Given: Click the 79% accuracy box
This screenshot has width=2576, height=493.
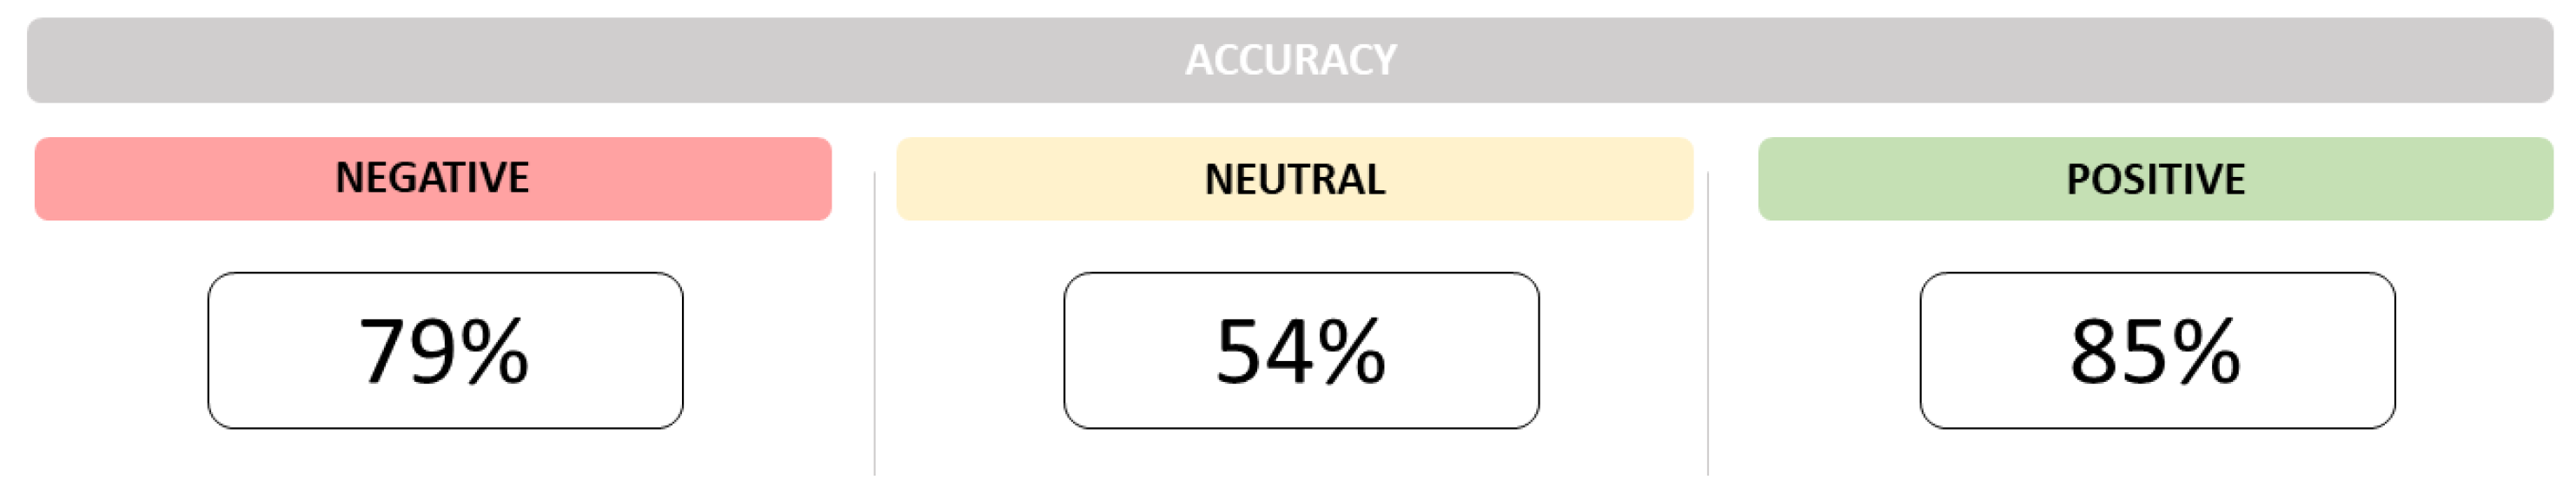Looking at the screenshot, I should pyautogui.click(x=445, y=350).
